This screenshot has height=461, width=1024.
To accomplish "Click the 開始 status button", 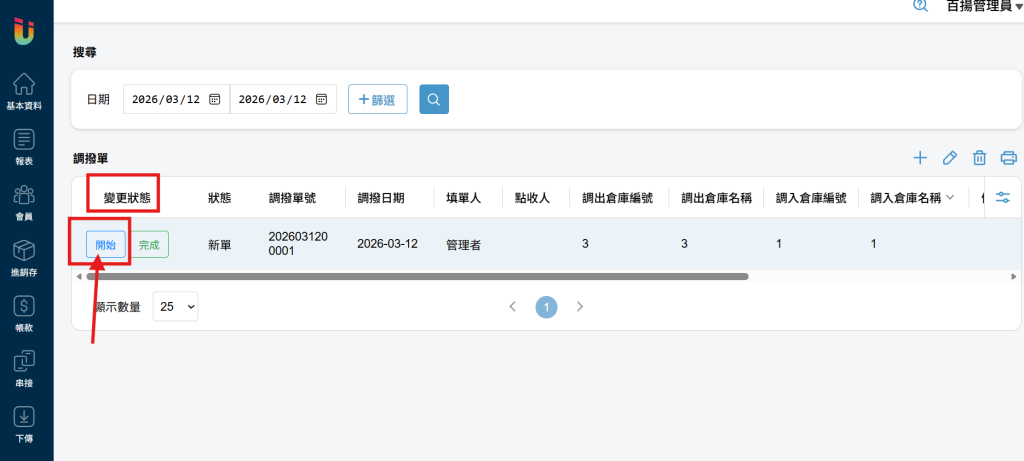I will tap(105, 244).
